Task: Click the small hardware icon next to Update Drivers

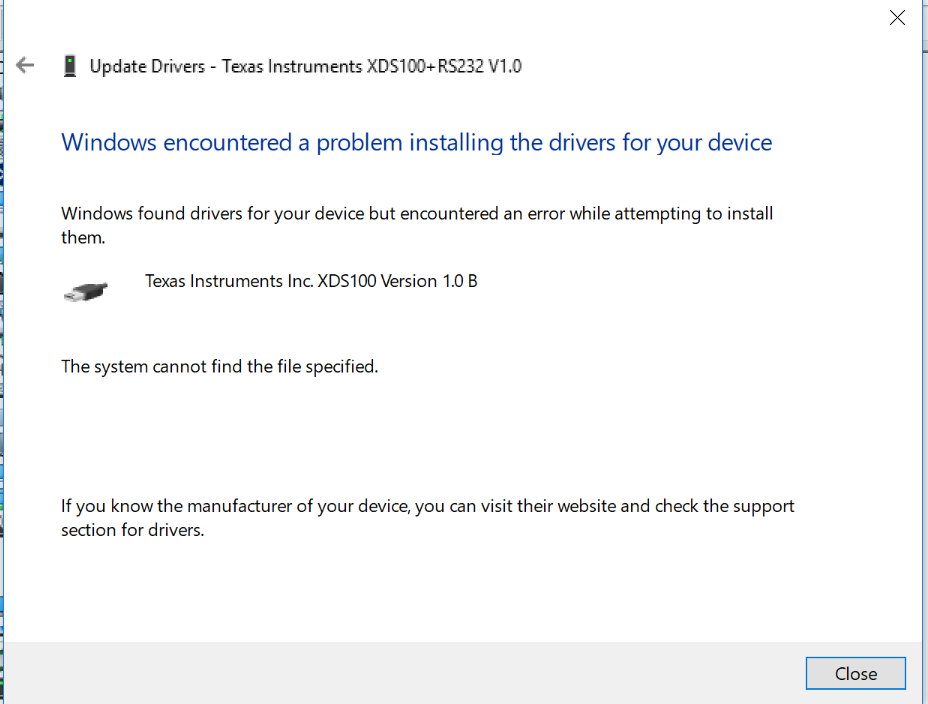Action: [x=69, y=65]
